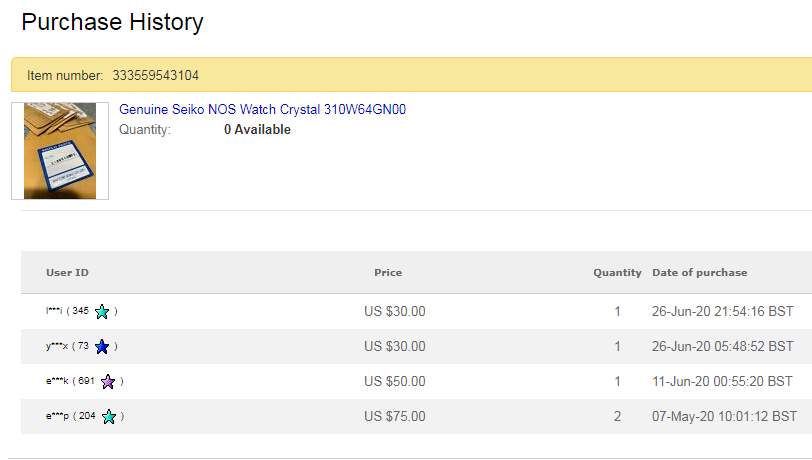Click the turquoise star beside user e***p
This screenshot has height=460, width=812.
(108, 417)
